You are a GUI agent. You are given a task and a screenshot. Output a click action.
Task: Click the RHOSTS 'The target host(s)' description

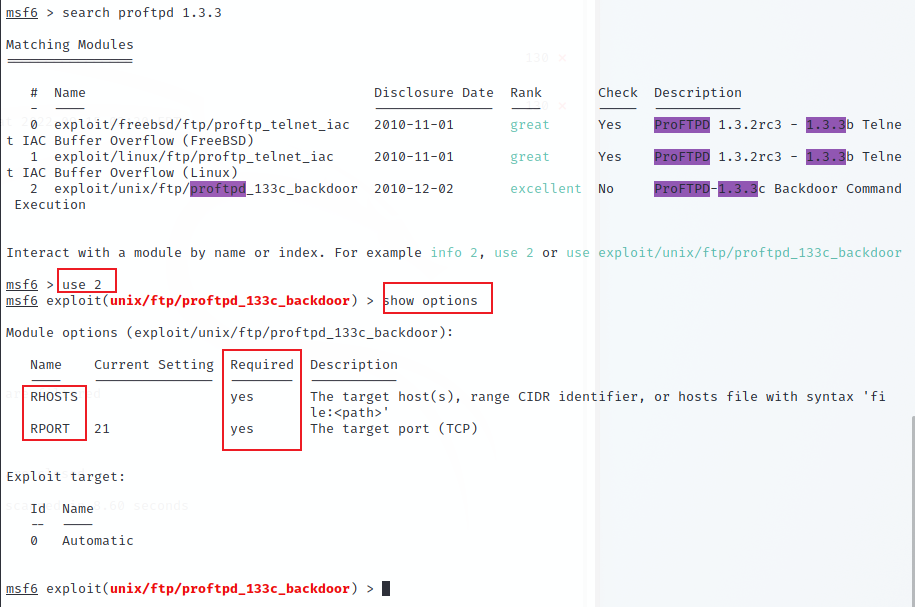pyautogui.click(x=598, y=404)
